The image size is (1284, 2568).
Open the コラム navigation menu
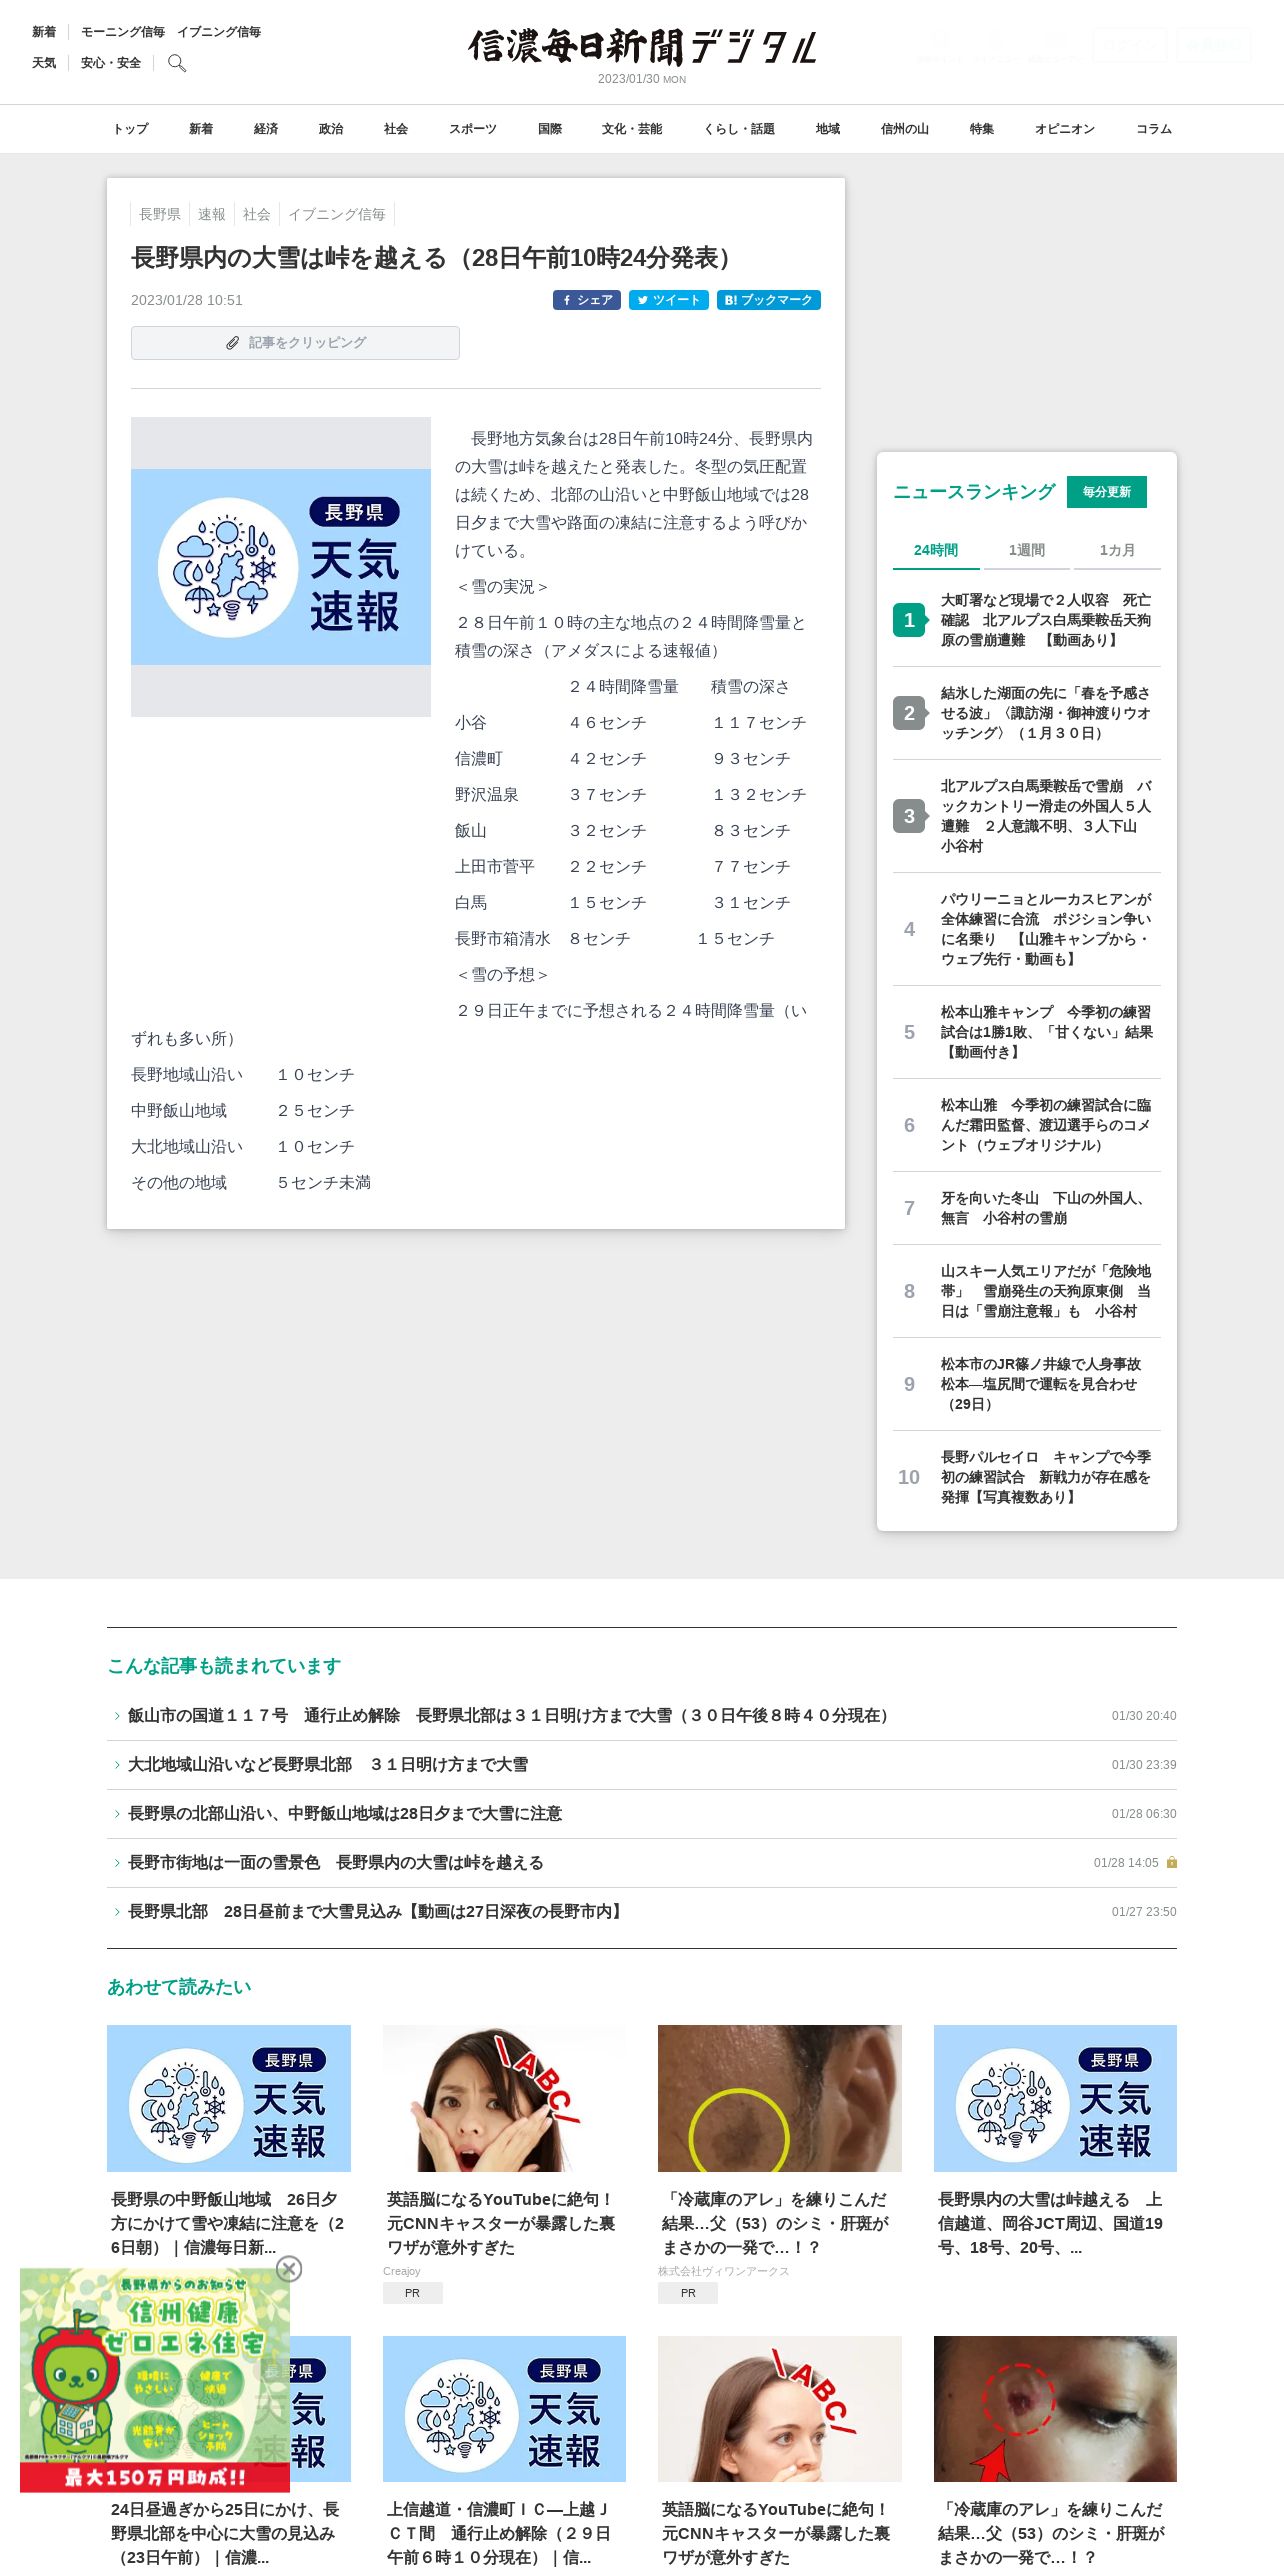pos(1154,129)
